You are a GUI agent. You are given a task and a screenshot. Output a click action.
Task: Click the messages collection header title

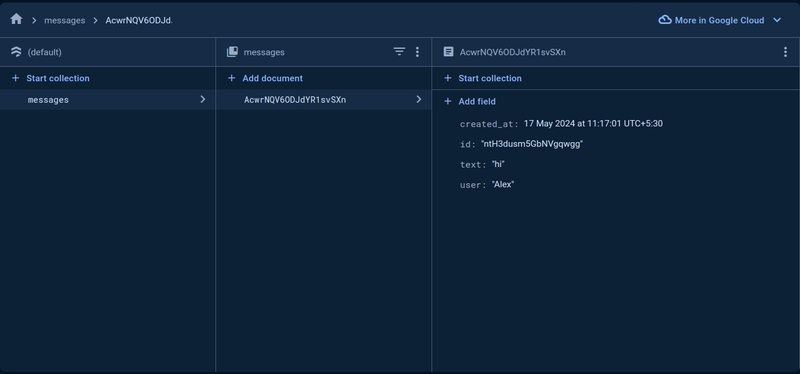tap(264, 52)
